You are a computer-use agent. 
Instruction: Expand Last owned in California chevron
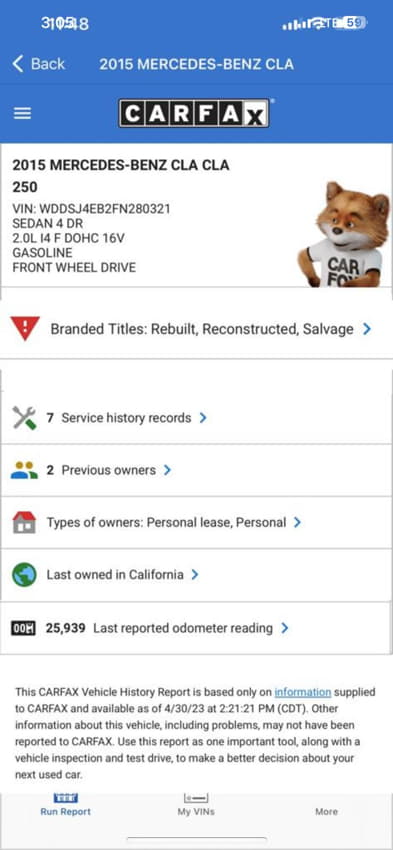[195, 575]
